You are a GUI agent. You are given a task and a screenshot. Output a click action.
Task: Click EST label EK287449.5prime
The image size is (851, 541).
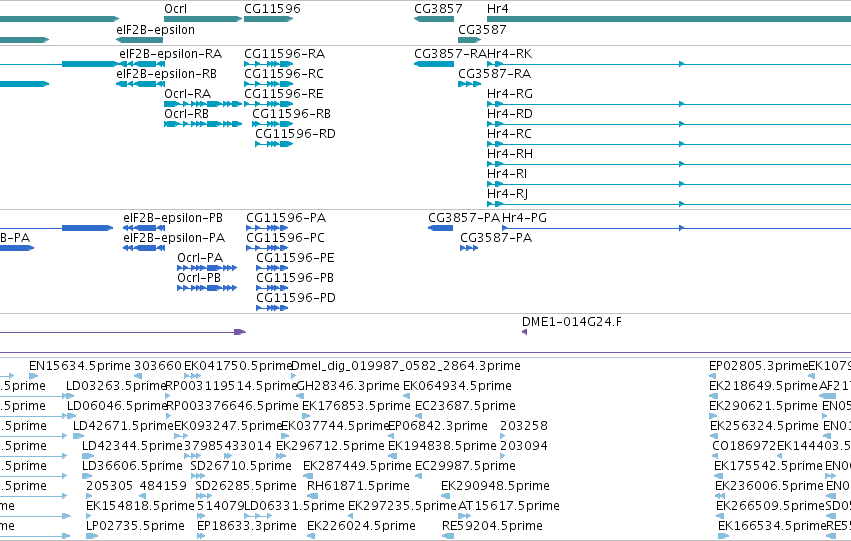[x=357, y=467]
